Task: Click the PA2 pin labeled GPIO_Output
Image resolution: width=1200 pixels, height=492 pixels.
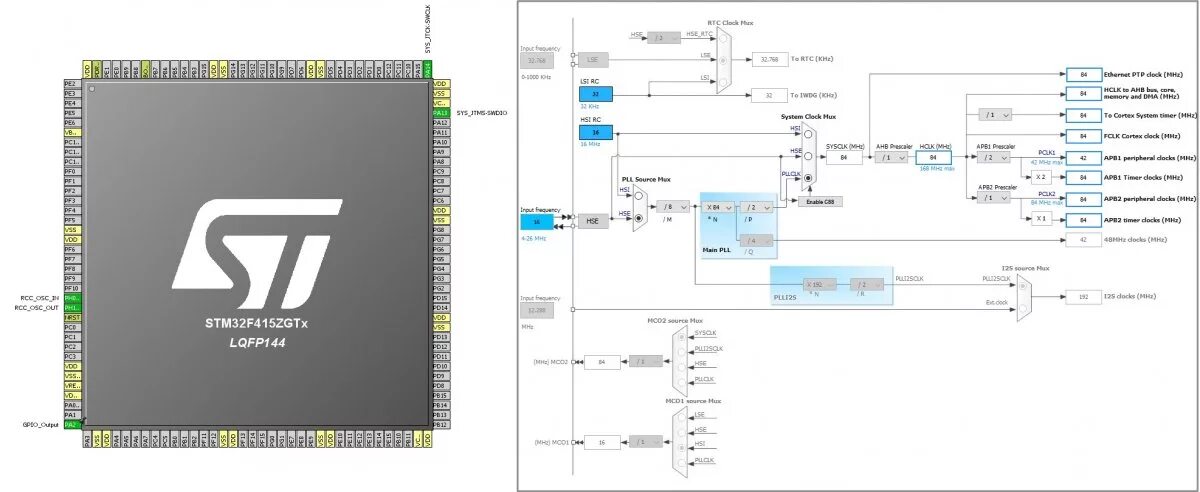Action: pos(71,424)
